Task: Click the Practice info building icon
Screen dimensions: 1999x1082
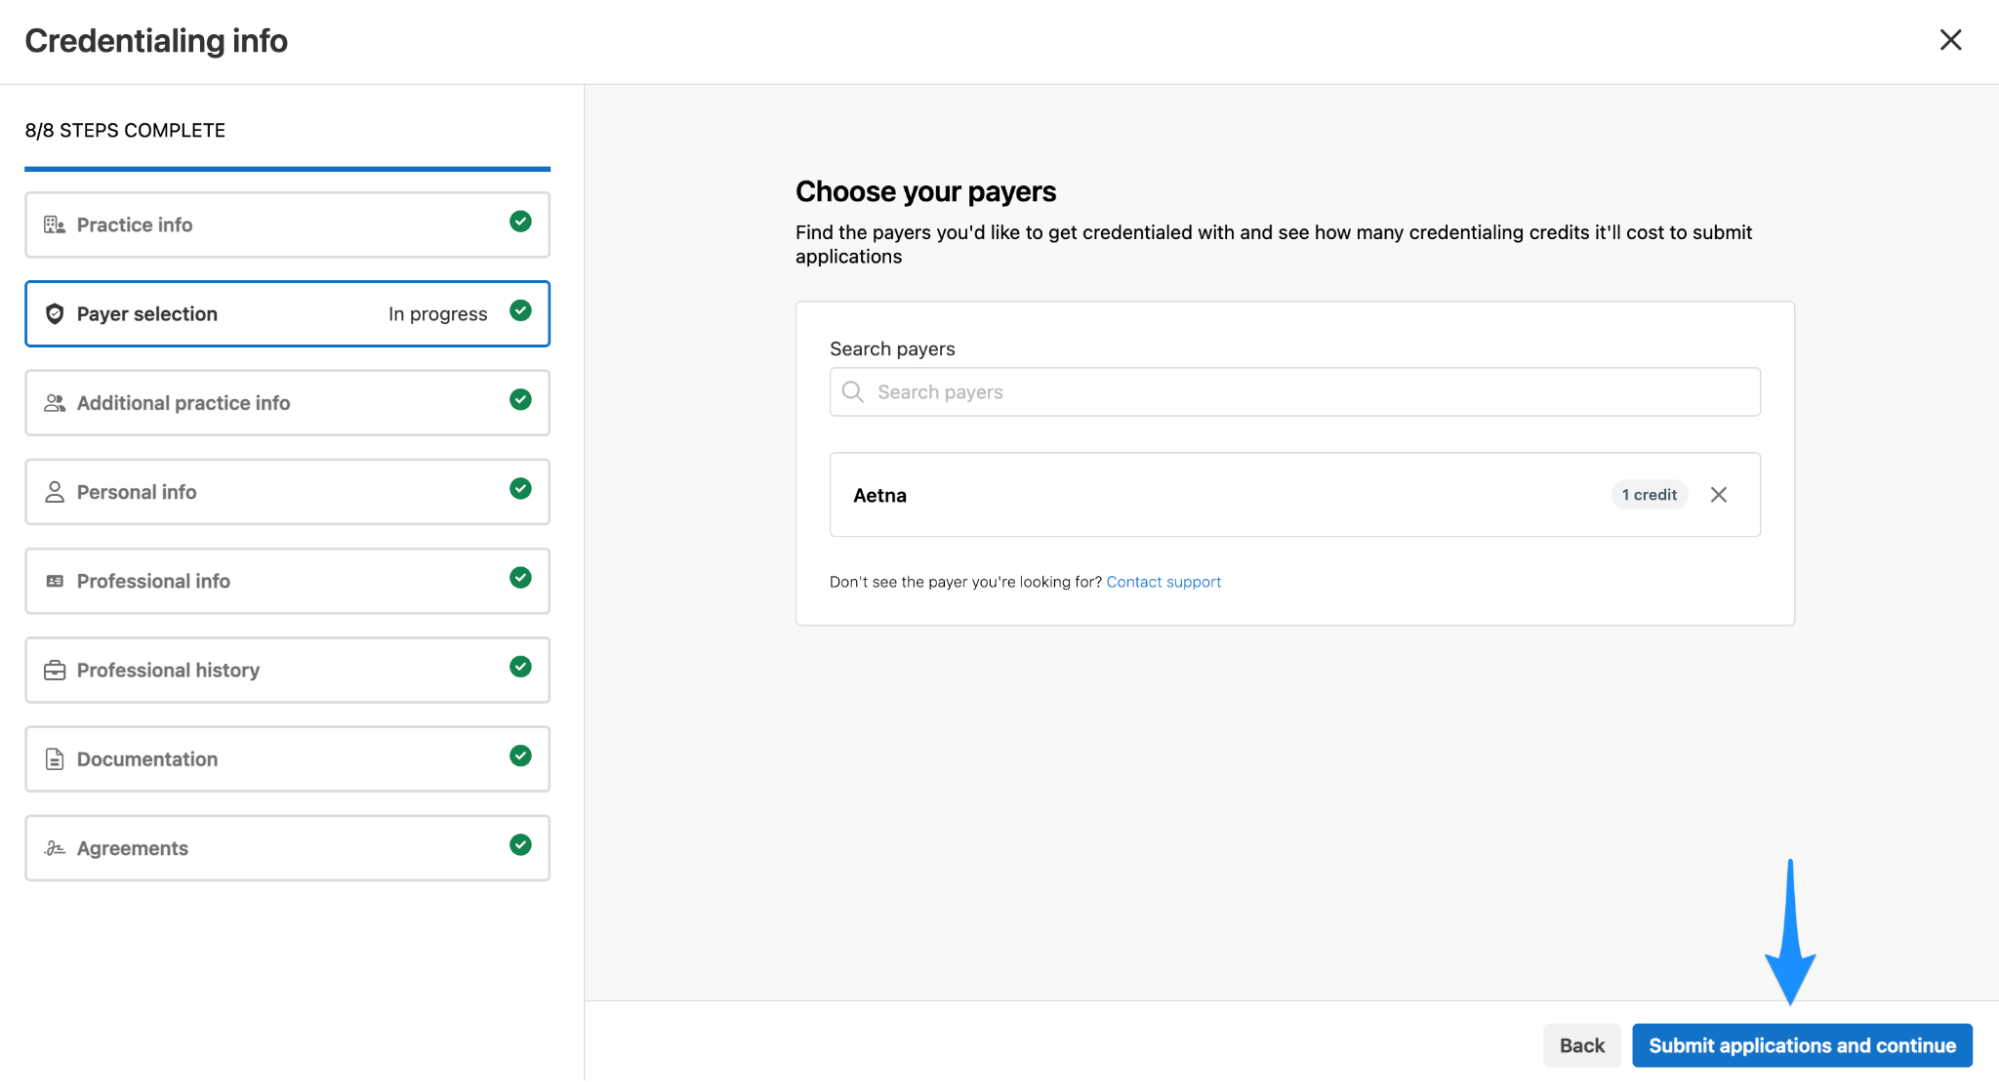Action: pos(55,225)
